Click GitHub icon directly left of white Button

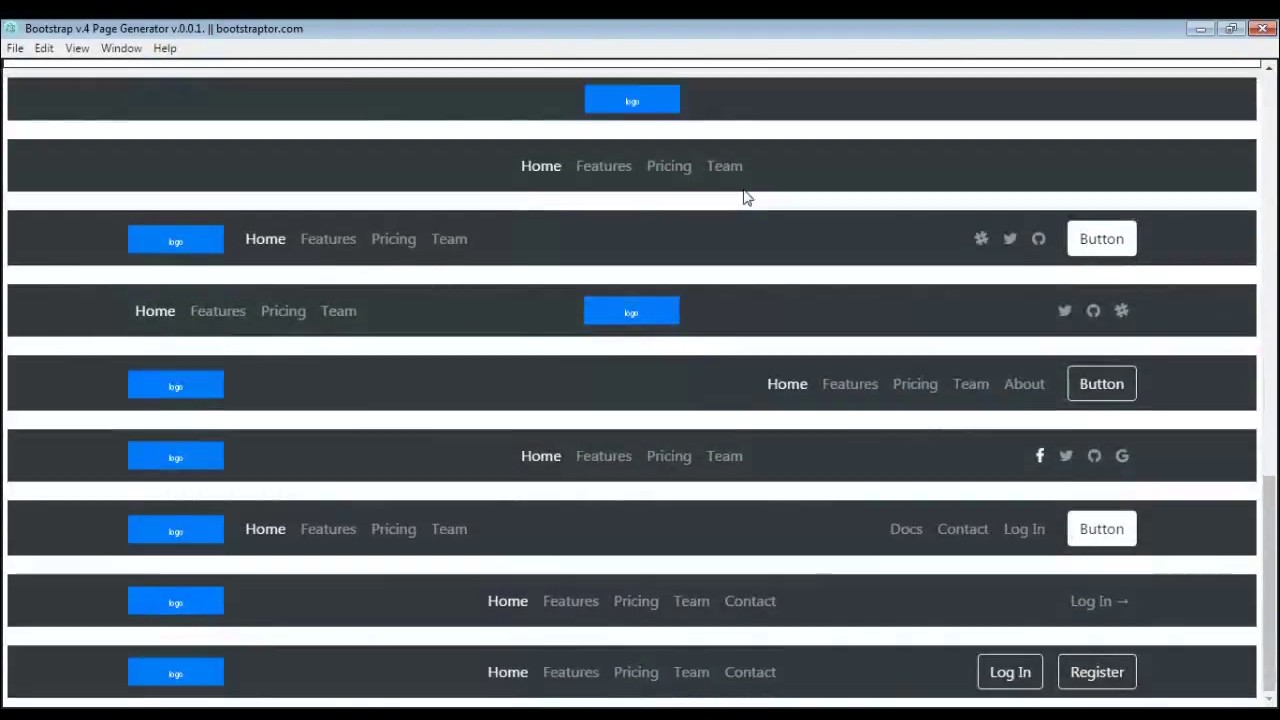[x=1038, y=239]
